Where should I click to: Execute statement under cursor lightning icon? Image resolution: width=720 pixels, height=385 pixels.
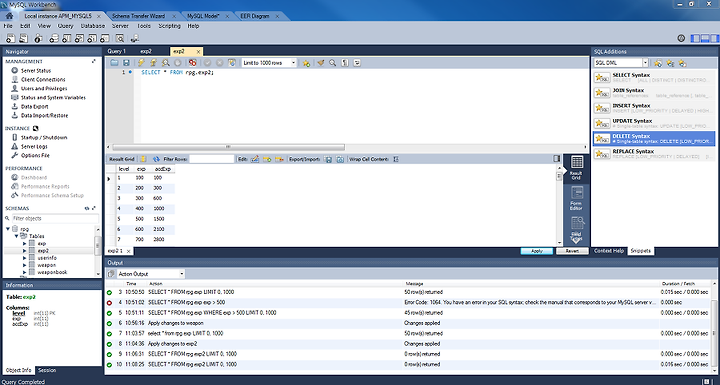click(153, 63)
